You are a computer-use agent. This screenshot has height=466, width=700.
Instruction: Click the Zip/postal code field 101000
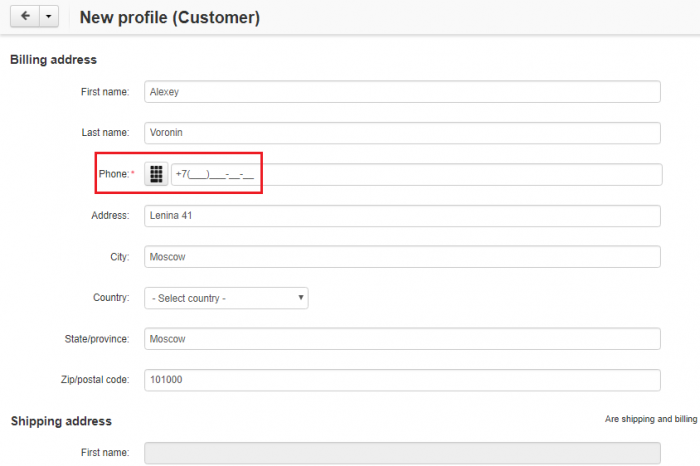402,380
